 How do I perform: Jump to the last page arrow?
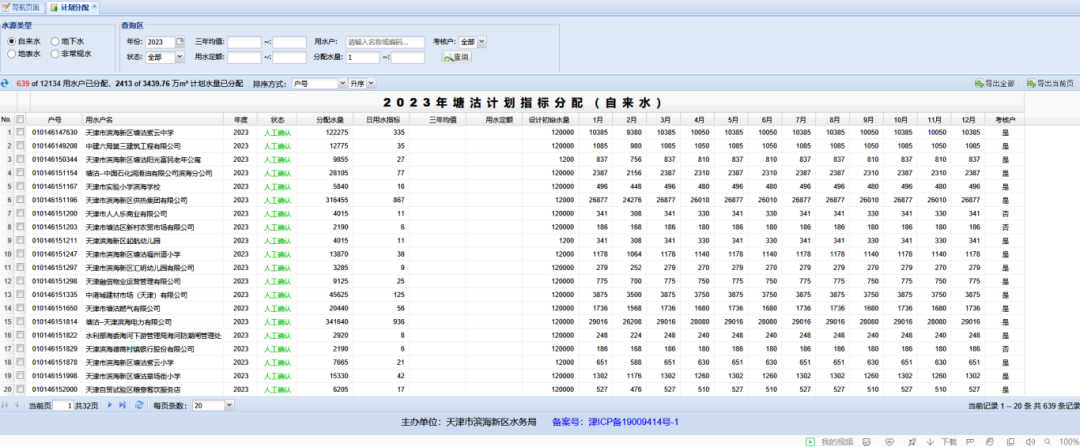pyautogui.click(x=122, y=406)
